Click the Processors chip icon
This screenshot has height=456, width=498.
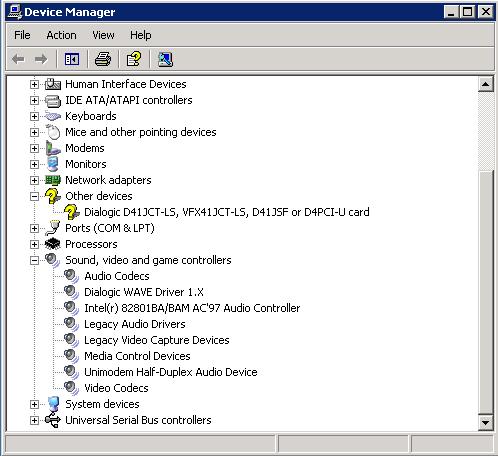tap(53, 244)
